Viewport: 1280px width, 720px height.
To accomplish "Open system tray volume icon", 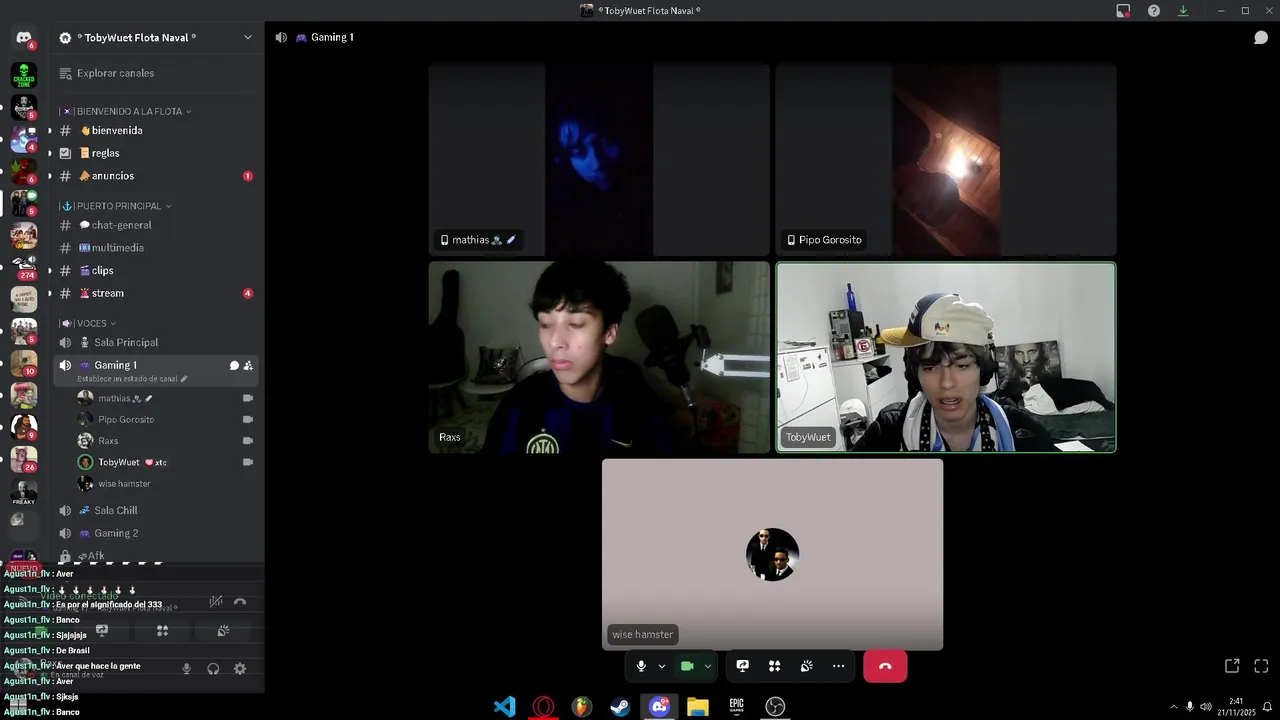I will pyautogui.click(x=1206, y=707).
